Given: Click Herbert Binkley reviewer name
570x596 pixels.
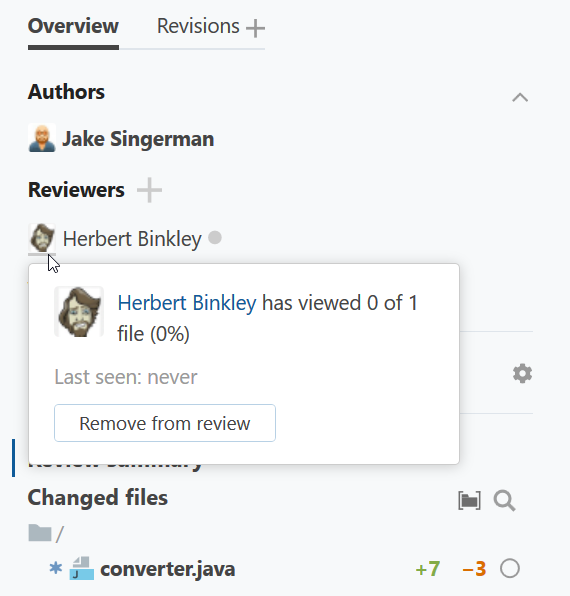Looking at the screenshot, I should click(x=132, y=239).
